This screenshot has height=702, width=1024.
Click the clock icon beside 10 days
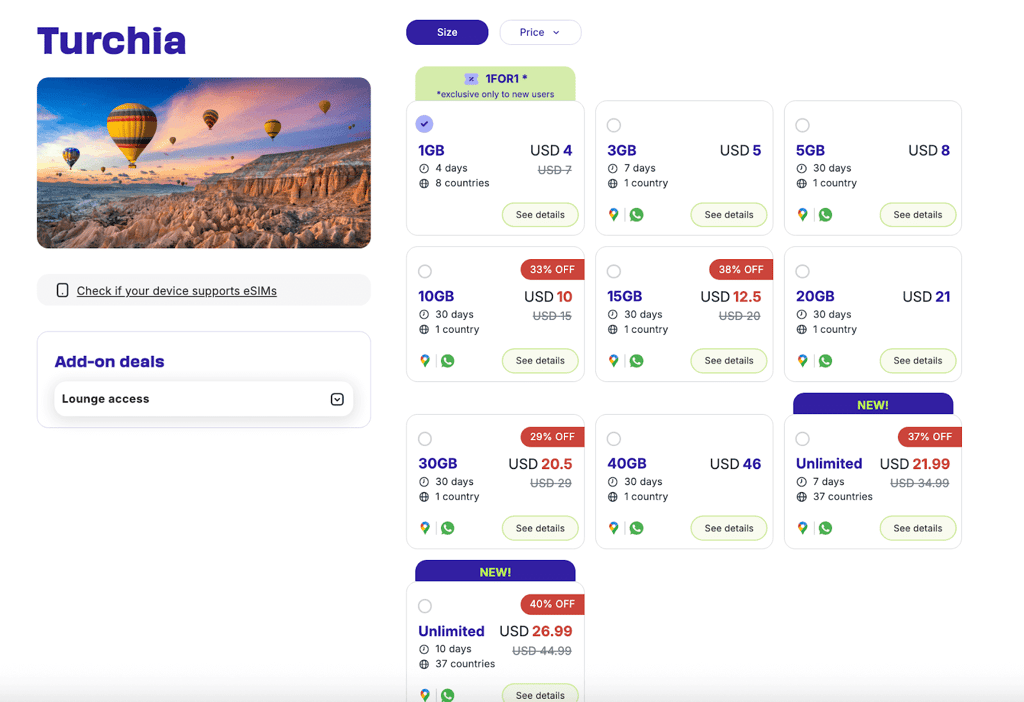pos(424,649)
